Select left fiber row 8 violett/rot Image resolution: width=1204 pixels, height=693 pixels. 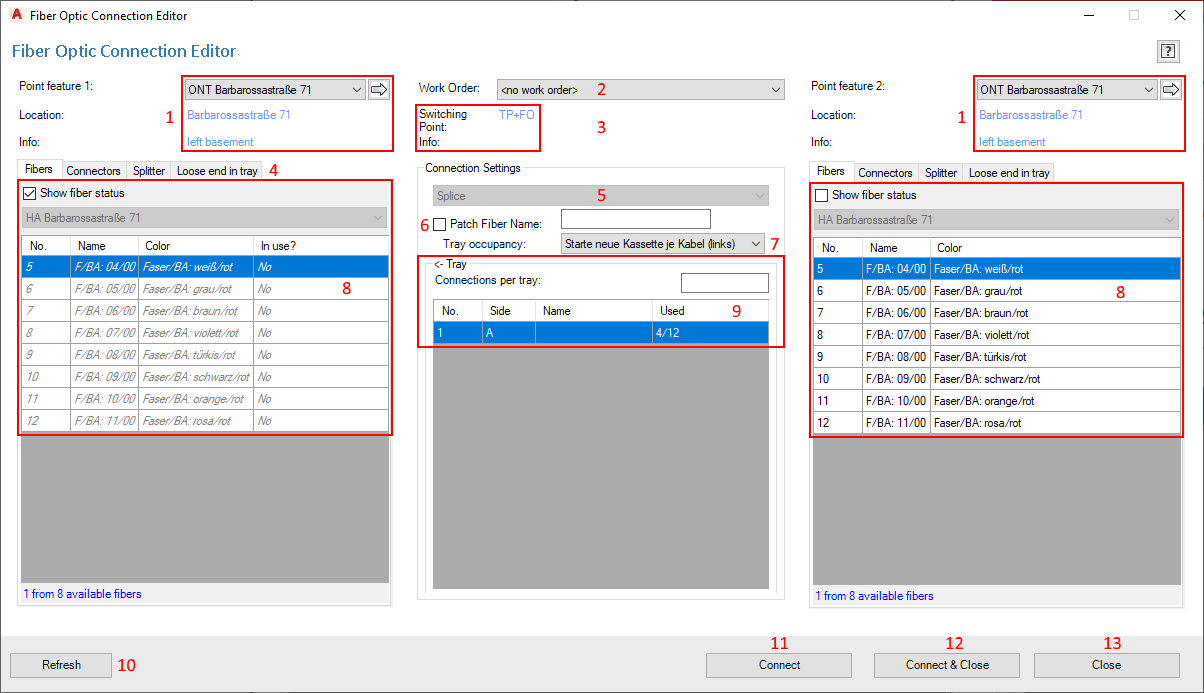point(205,333)
